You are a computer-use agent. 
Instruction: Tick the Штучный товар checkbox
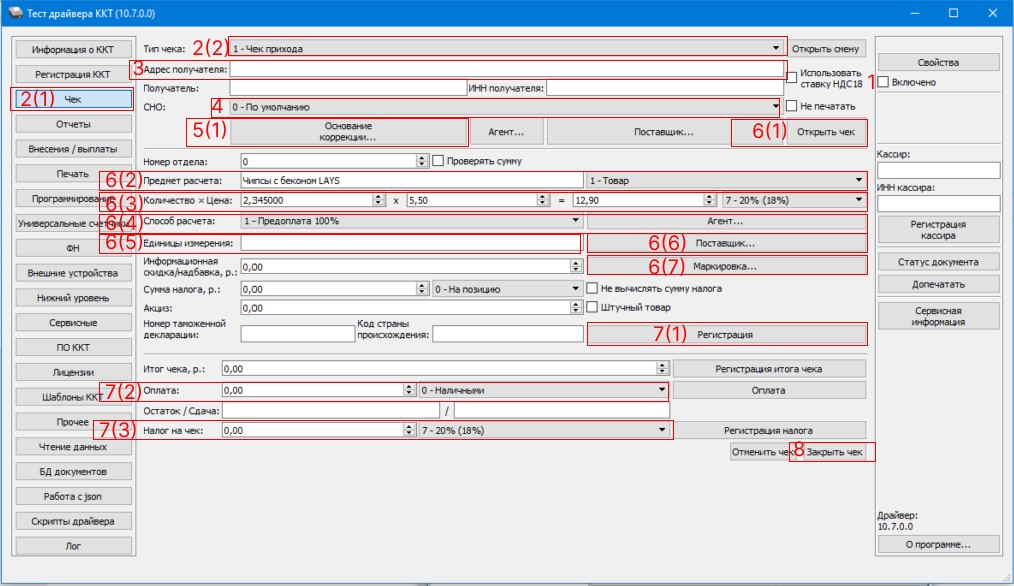(592, 307)
